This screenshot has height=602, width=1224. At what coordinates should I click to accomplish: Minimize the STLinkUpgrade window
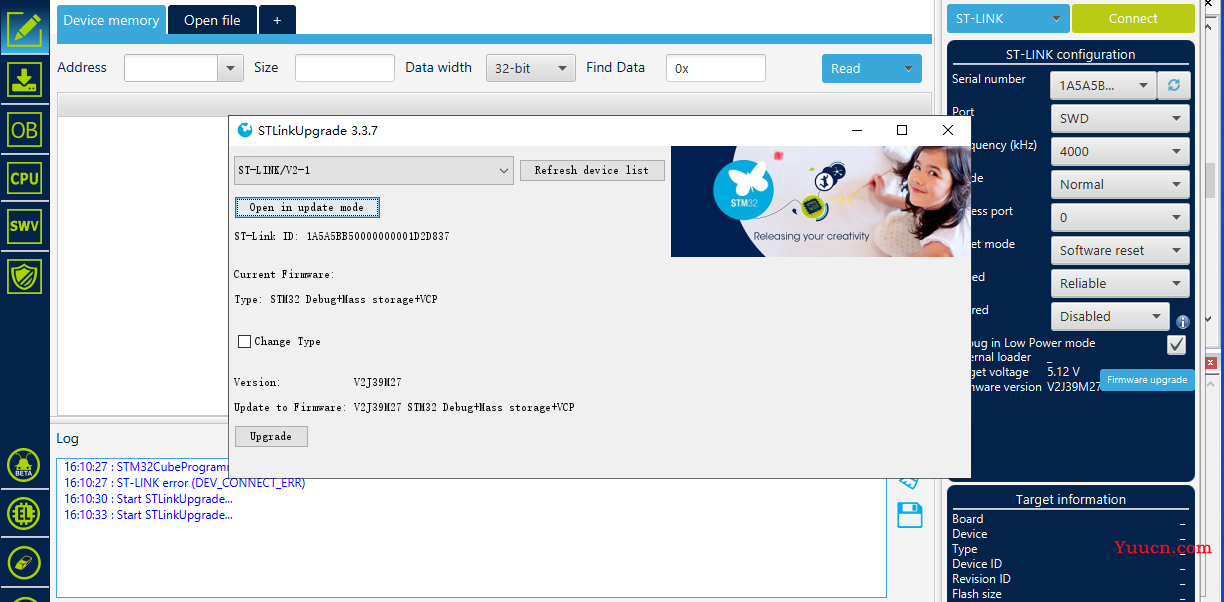tap(856, 130)
